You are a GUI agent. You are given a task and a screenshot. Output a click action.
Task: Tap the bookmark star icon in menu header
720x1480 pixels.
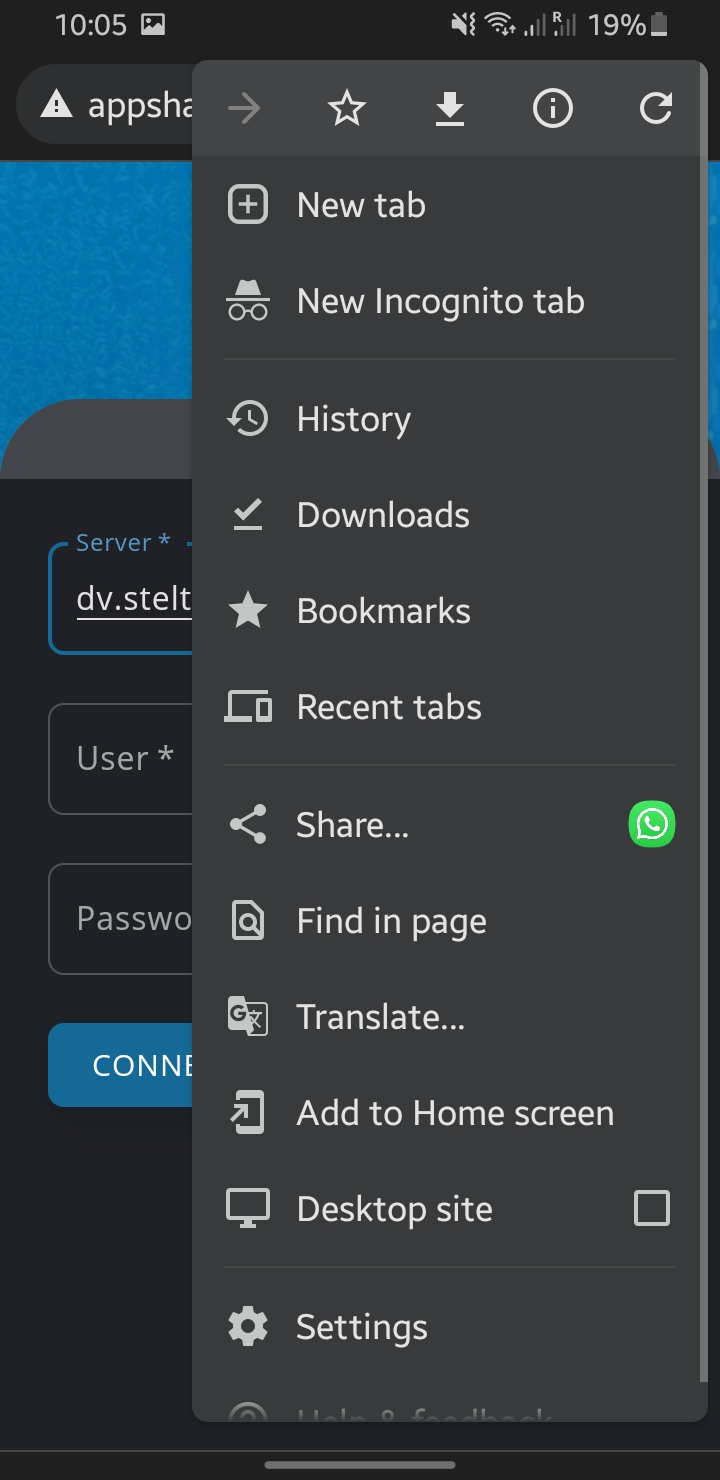(347, 108)
